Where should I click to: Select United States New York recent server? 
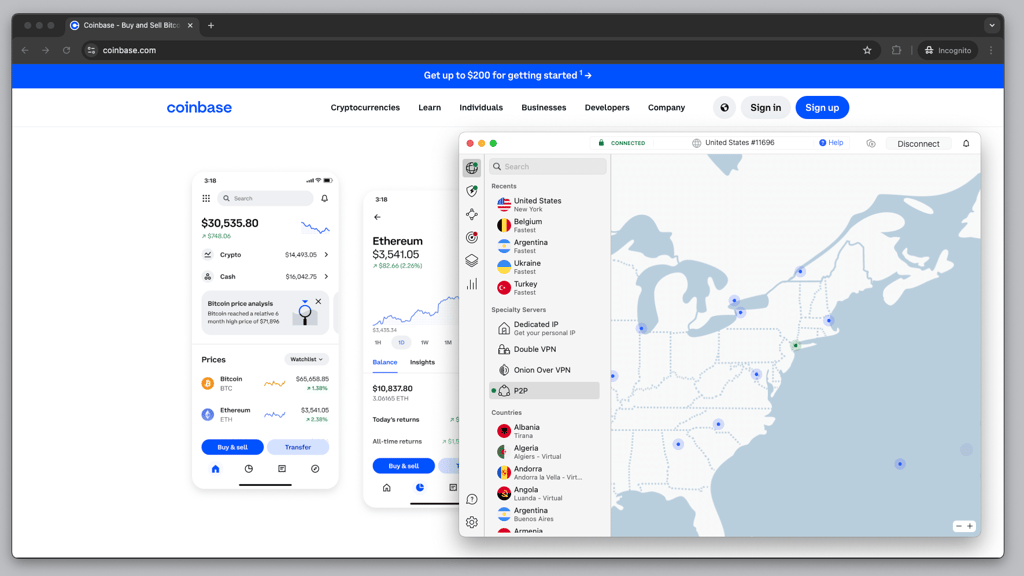[x=544, y=204]
